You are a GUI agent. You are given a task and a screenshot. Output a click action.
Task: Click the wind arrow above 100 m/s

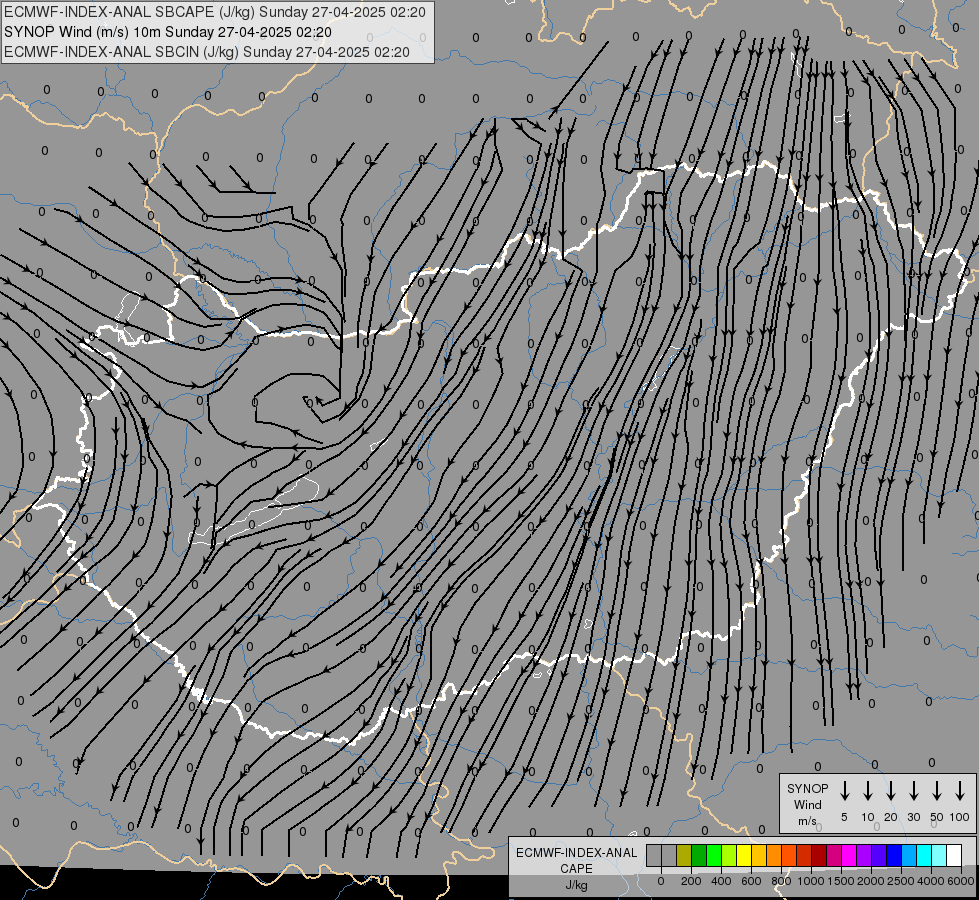[960, 791]
